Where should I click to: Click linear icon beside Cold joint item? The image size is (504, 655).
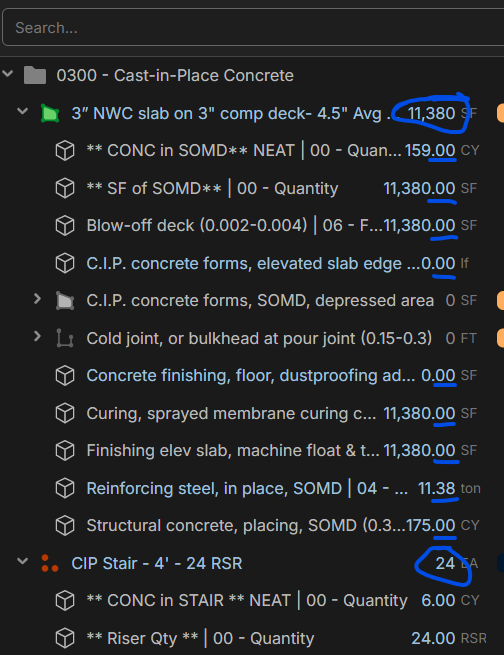(x=65, y=338)
